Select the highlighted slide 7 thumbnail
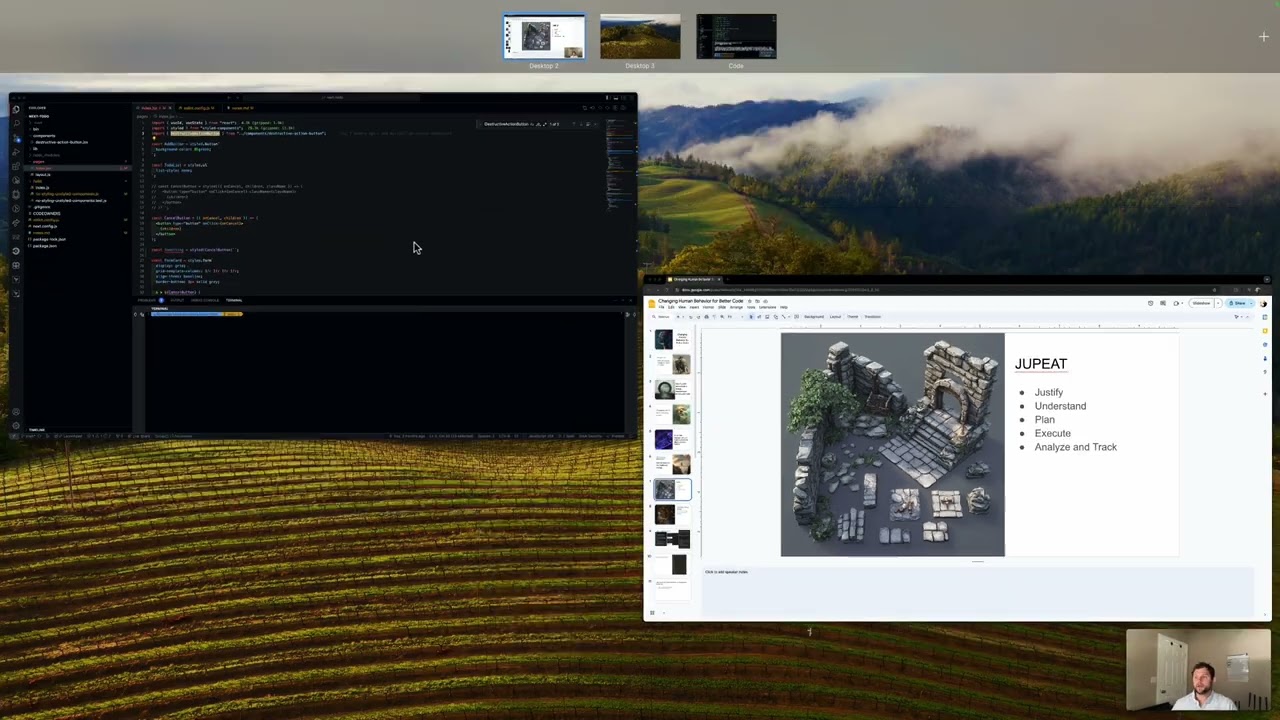 click(672, 489)
